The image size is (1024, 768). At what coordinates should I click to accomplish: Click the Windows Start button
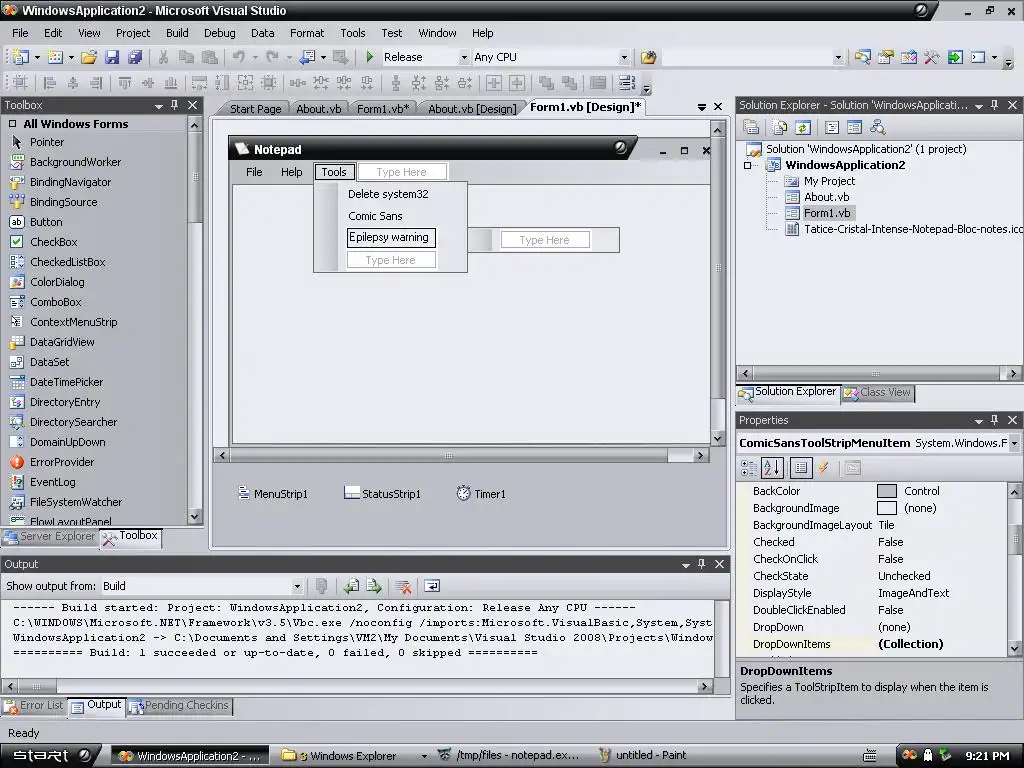(51, 756)
